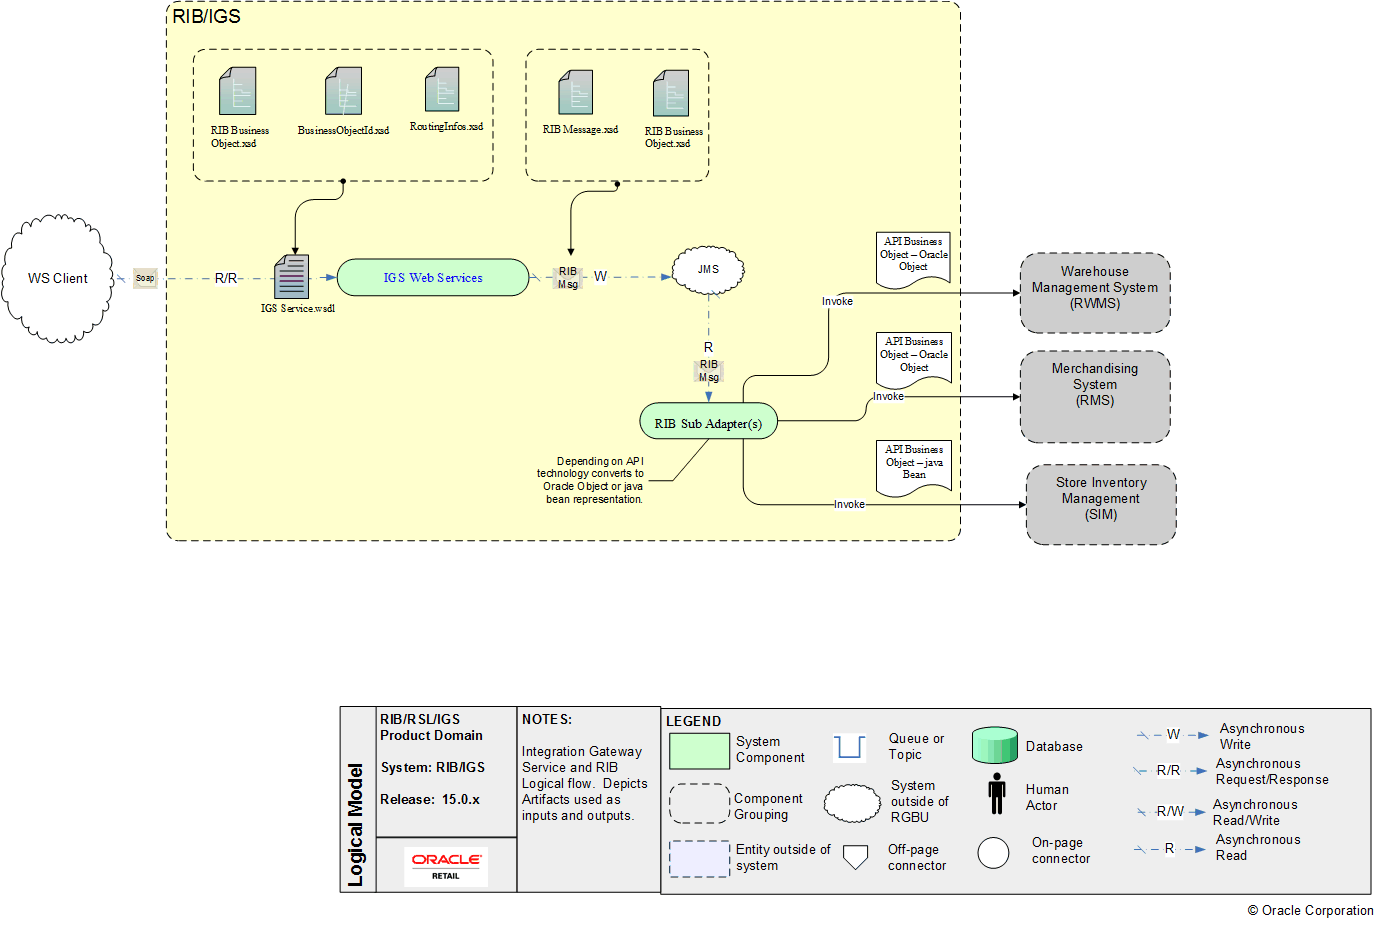This screenshot has width=1382, height=925.
Task: Click the Off-page connector legend symbol
Action: tap(855, 857)
